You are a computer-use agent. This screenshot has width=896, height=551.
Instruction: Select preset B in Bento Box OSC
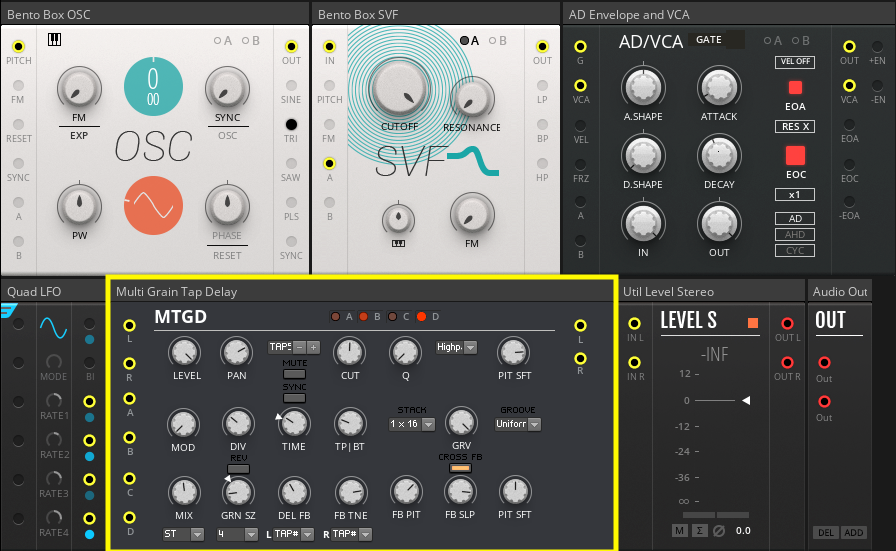tap(245, 41)
